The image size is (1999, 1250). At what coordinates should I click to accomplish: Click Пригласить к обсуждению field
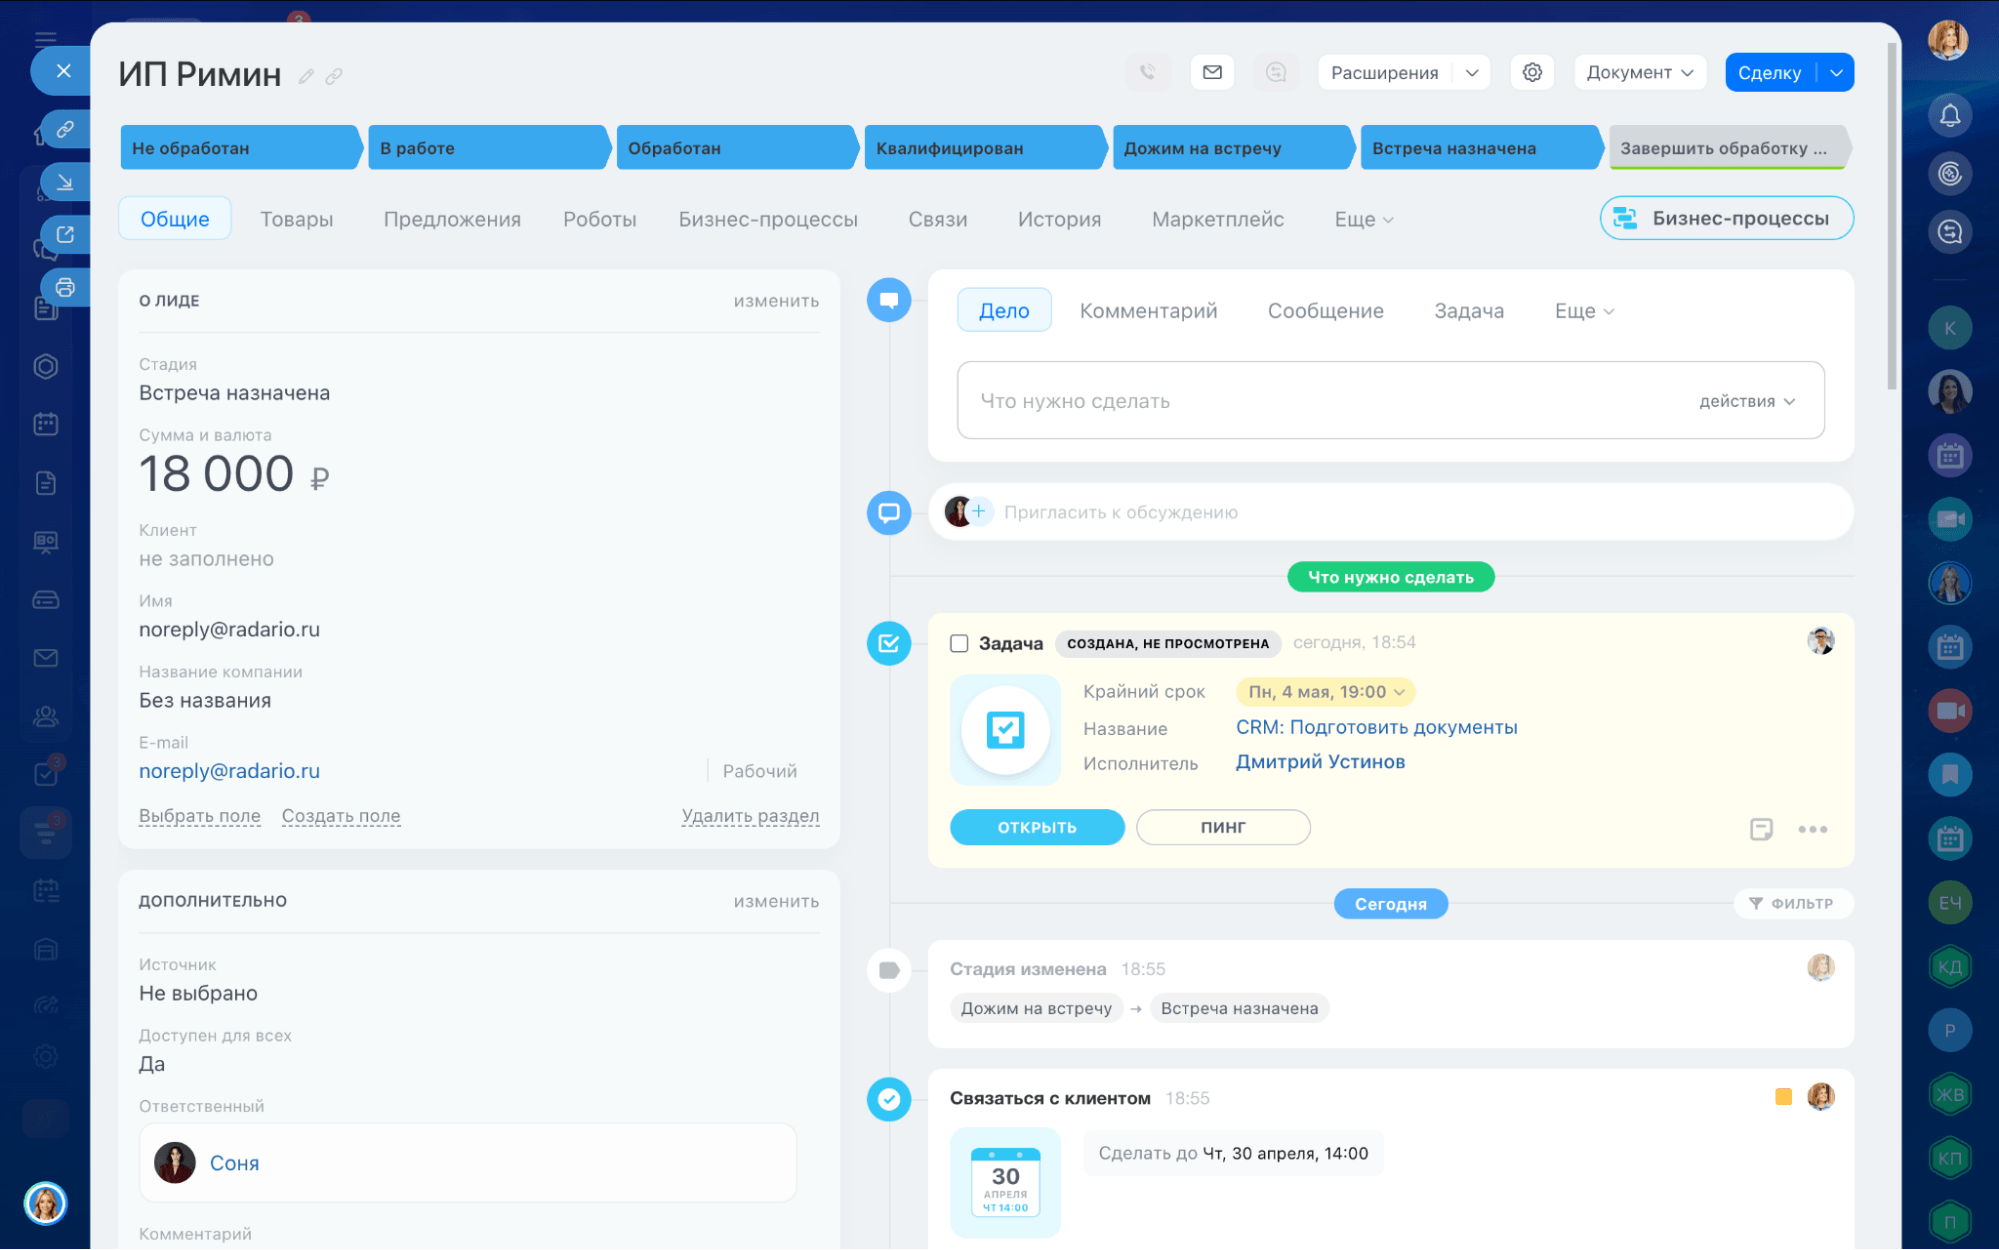coord(1390,512)
